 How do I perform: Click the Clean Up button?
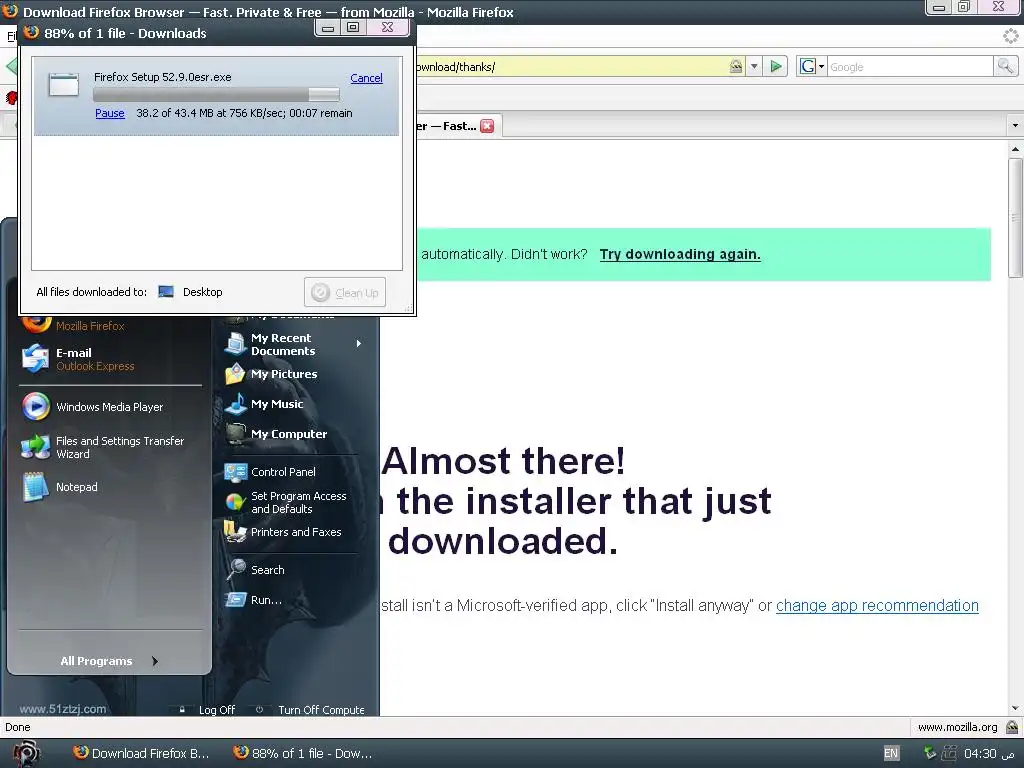tap(345, 293)
